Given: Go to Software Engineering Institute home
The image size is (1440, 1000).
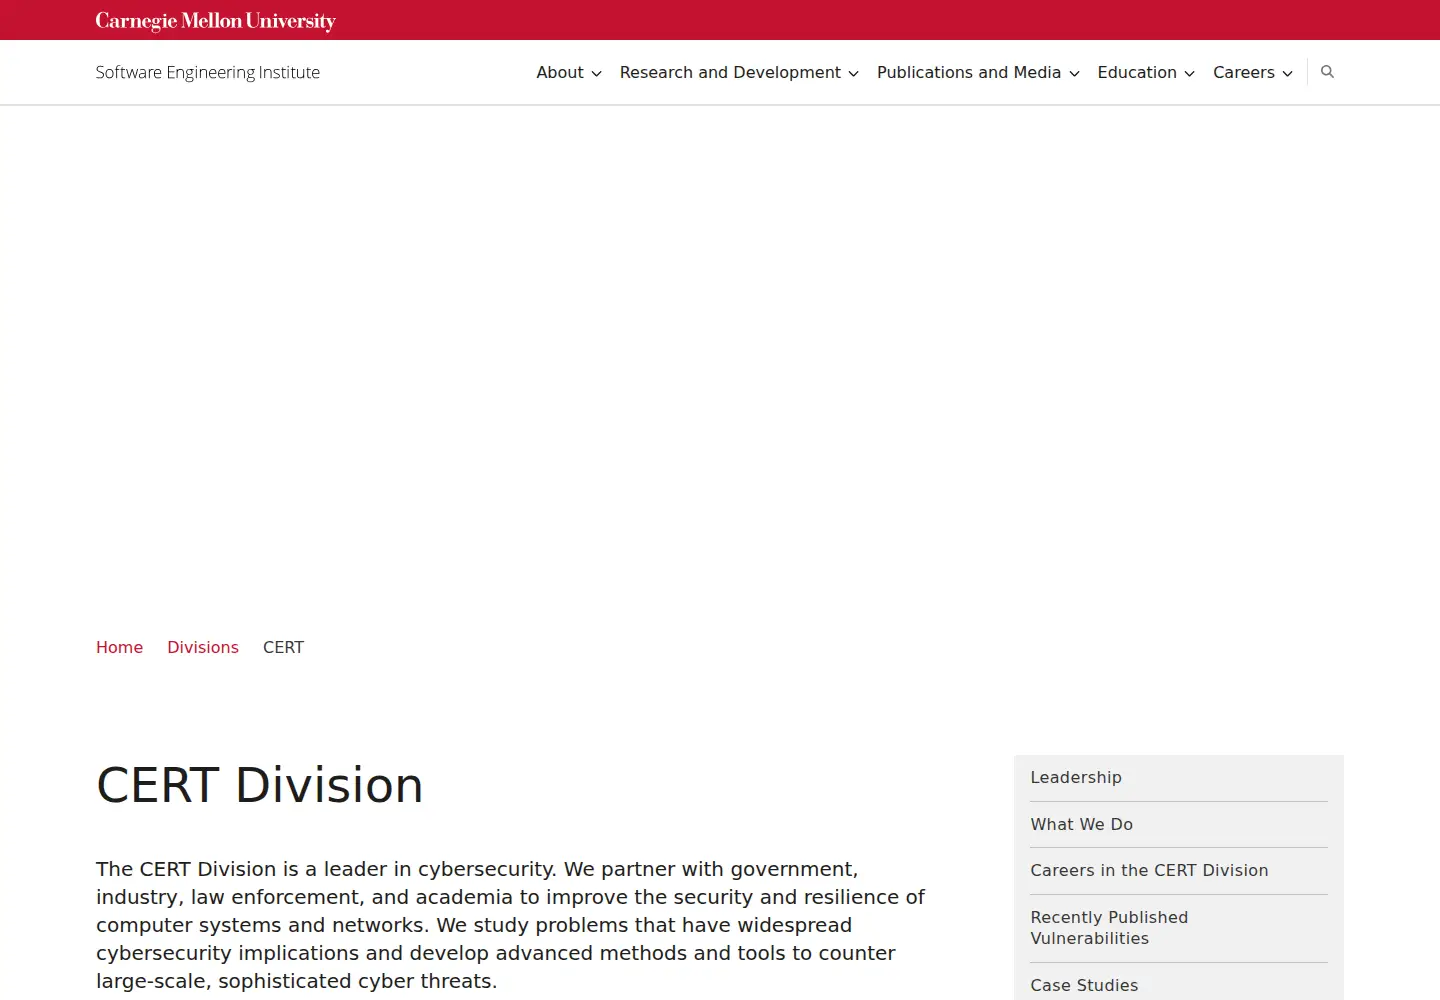Looking at the screenshot, I should tap(208, 72).
